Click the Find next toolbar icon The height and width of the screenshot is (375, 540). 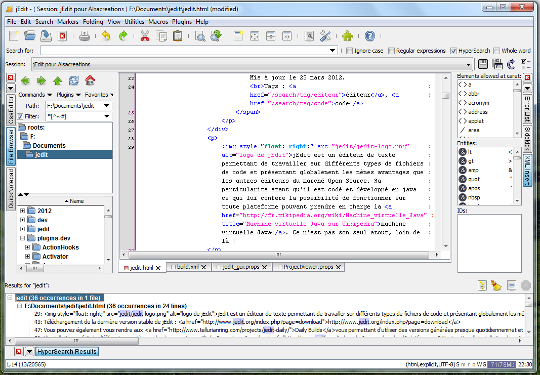pos(216,36)
